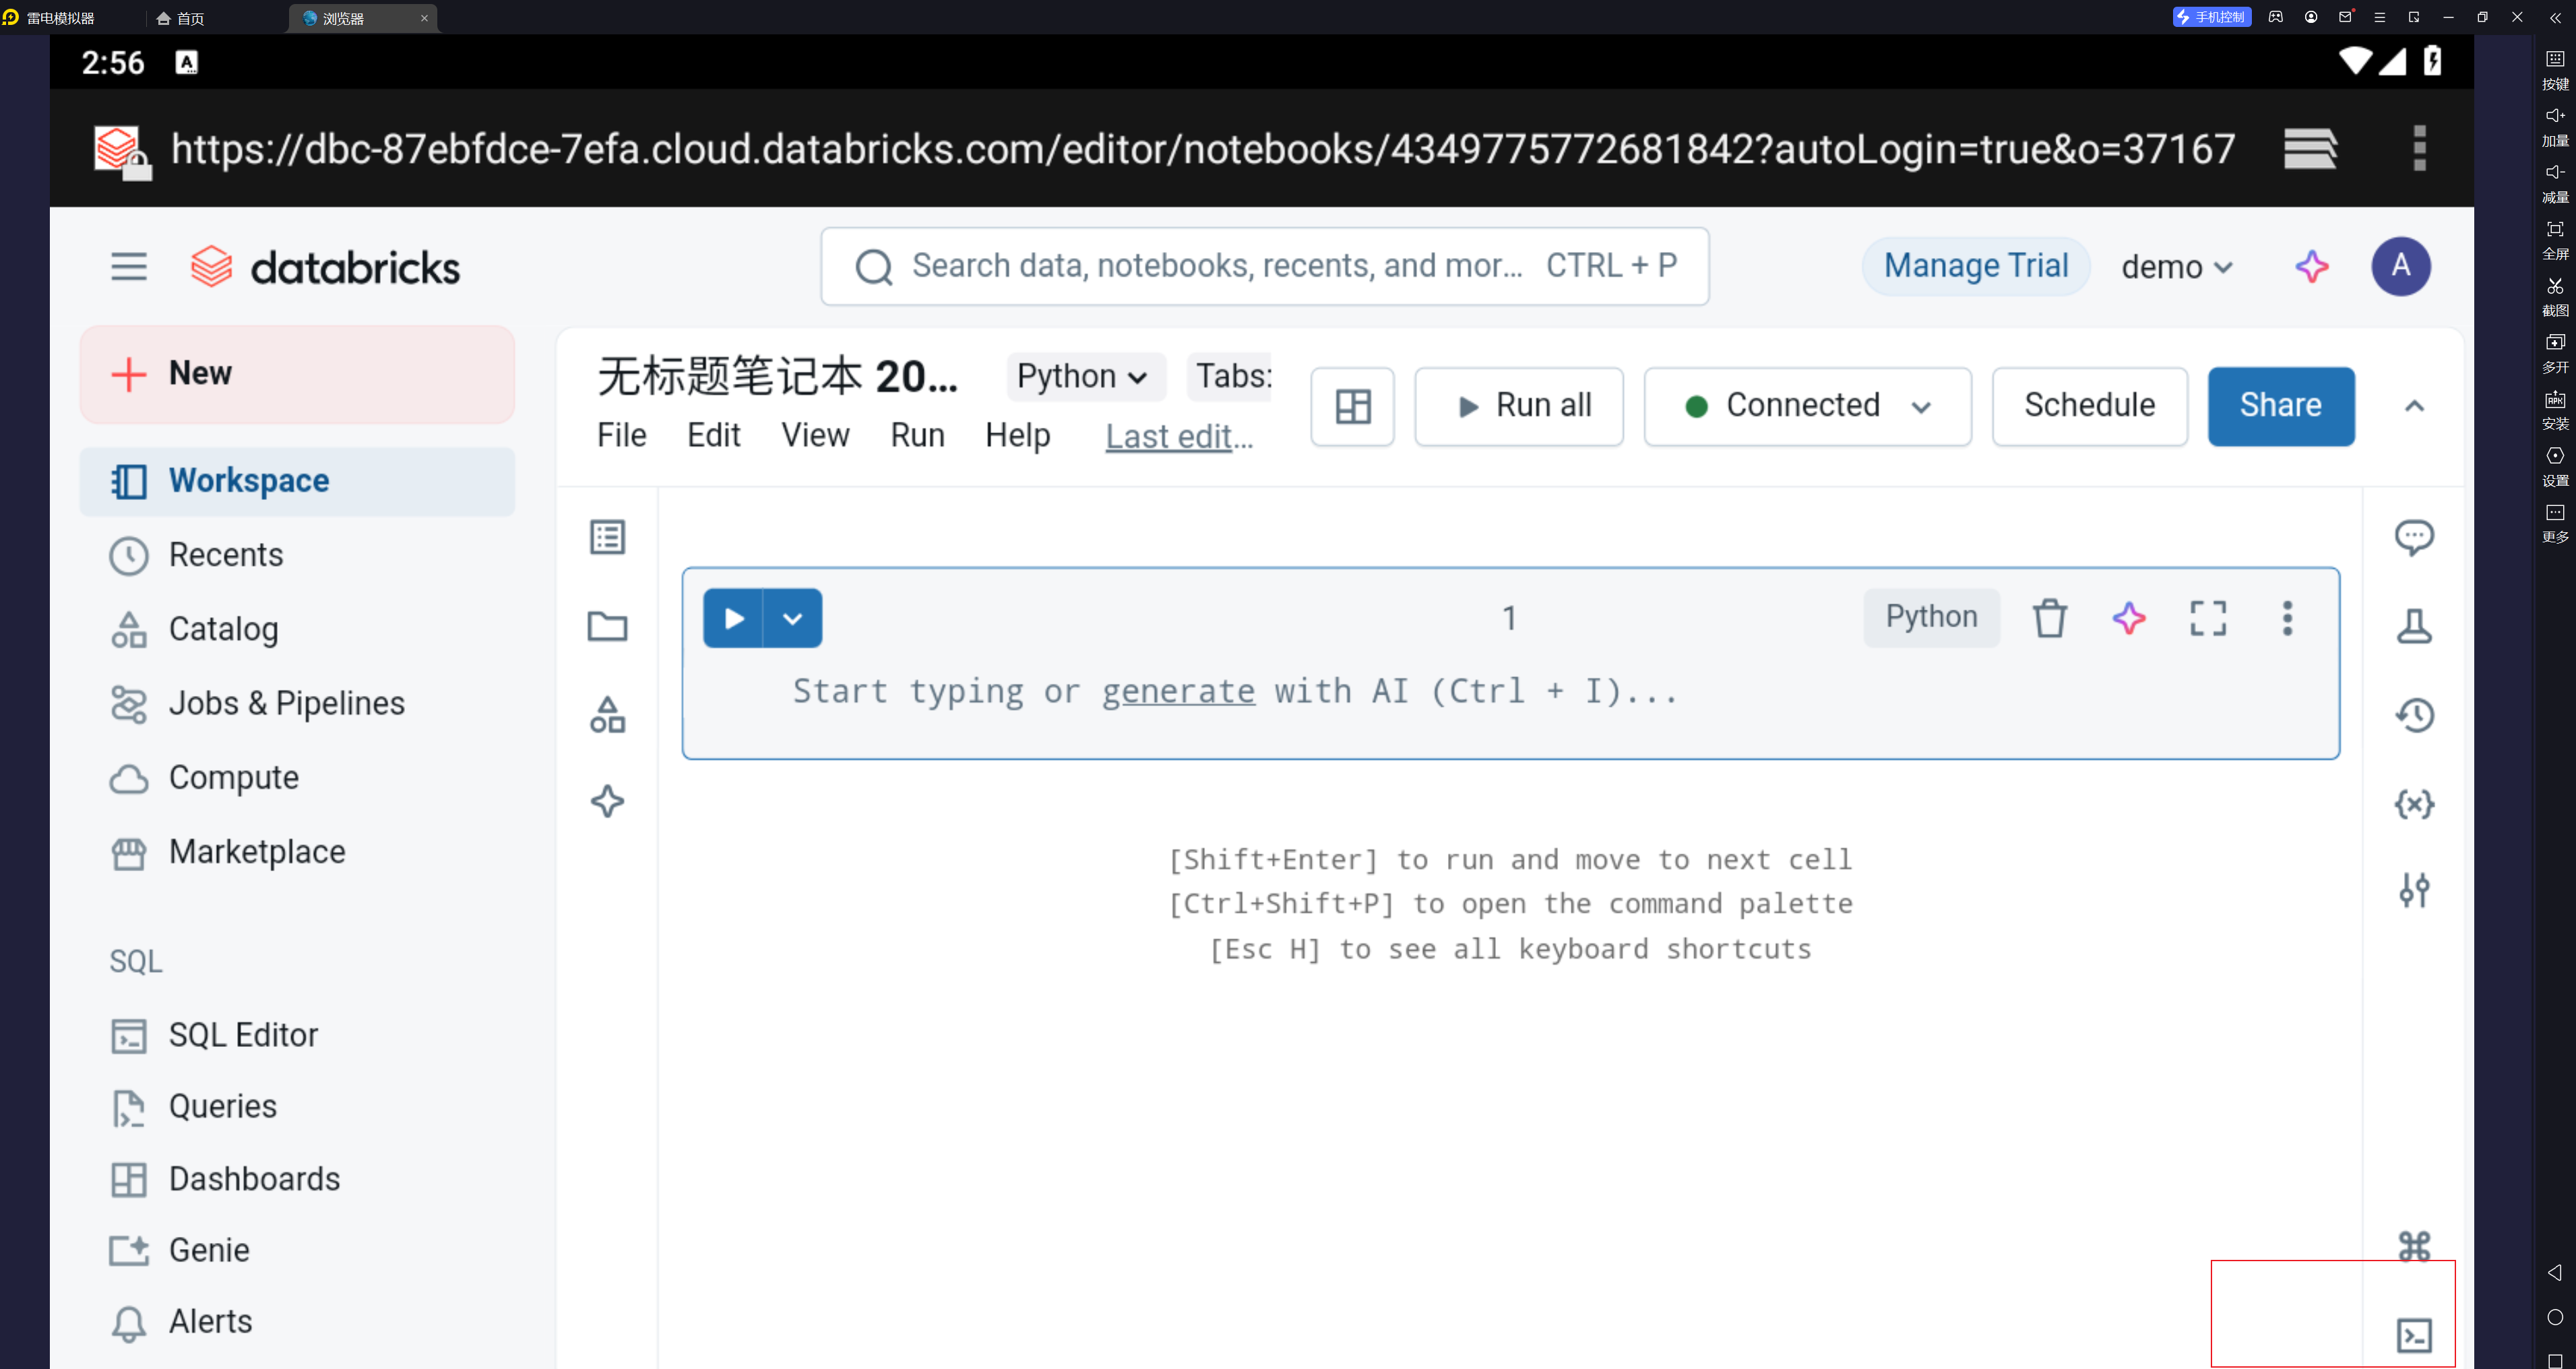Open the run options dropdown arrow in cell
The height and width of the screenshot is (1369, 2576).
point(793,618)
